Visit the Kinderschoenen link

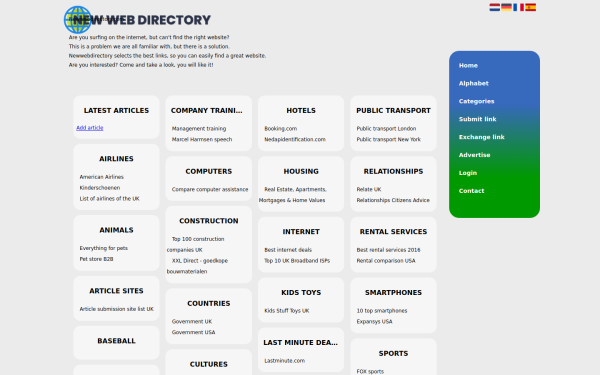(100, 188)
